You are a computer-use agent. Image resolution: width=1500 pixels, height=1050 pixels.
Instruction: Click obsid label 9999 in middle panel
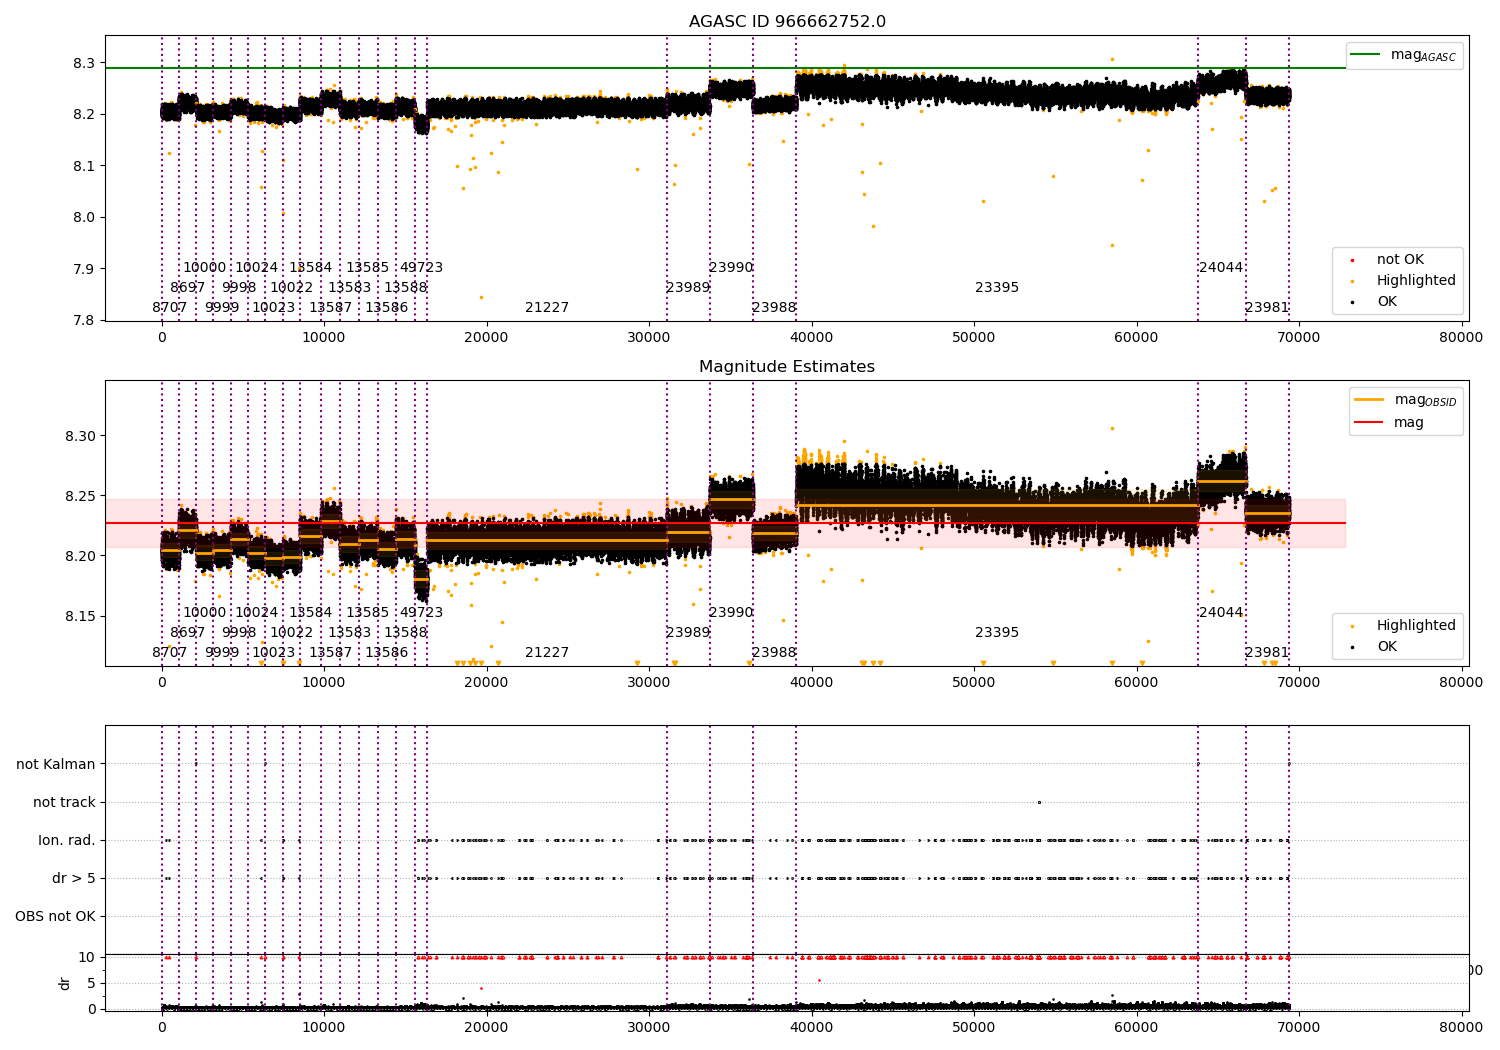pyautogui.click(x=222, y=653)
